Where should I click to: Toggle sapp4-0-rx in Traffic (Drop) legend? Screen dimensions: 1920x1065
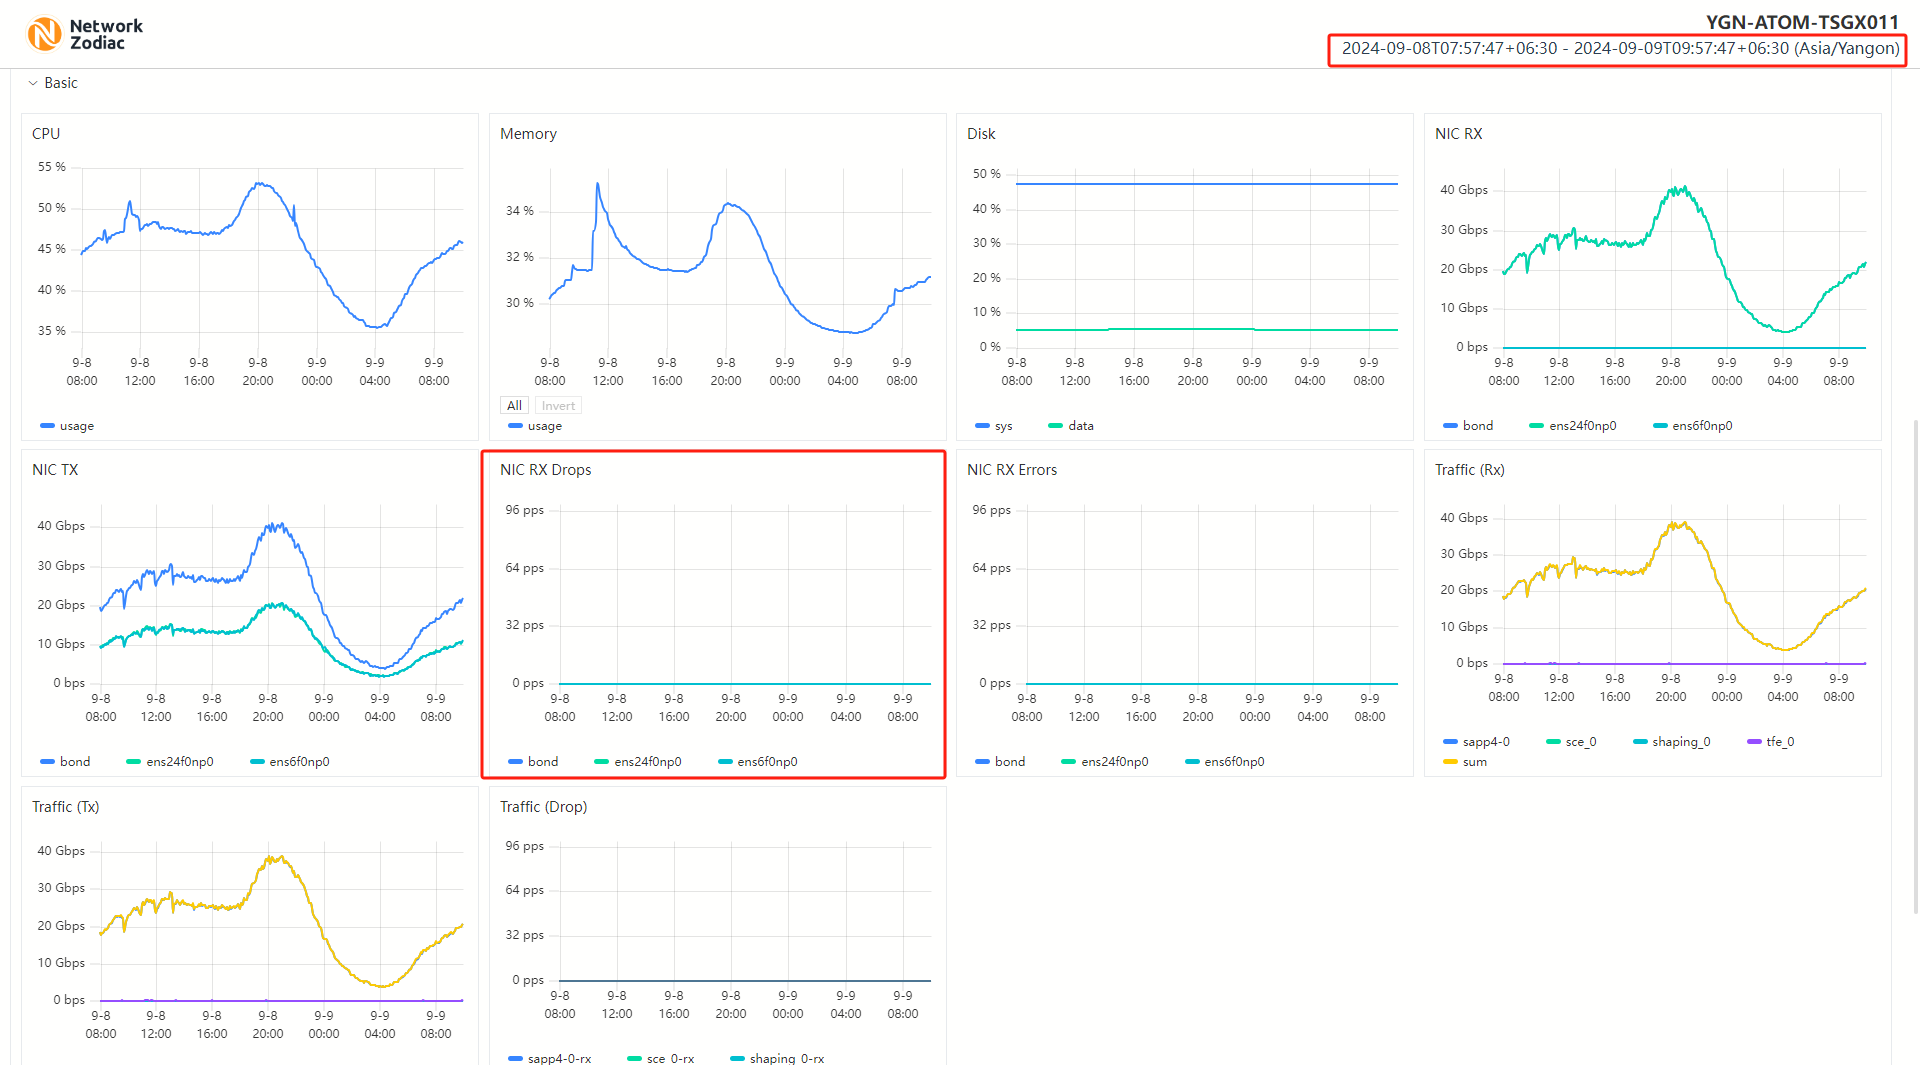(x=550, y=1058)
